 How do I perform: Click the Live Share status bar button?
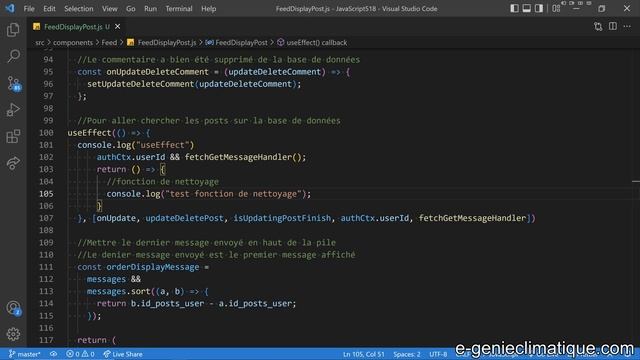[x=123, y=354]
